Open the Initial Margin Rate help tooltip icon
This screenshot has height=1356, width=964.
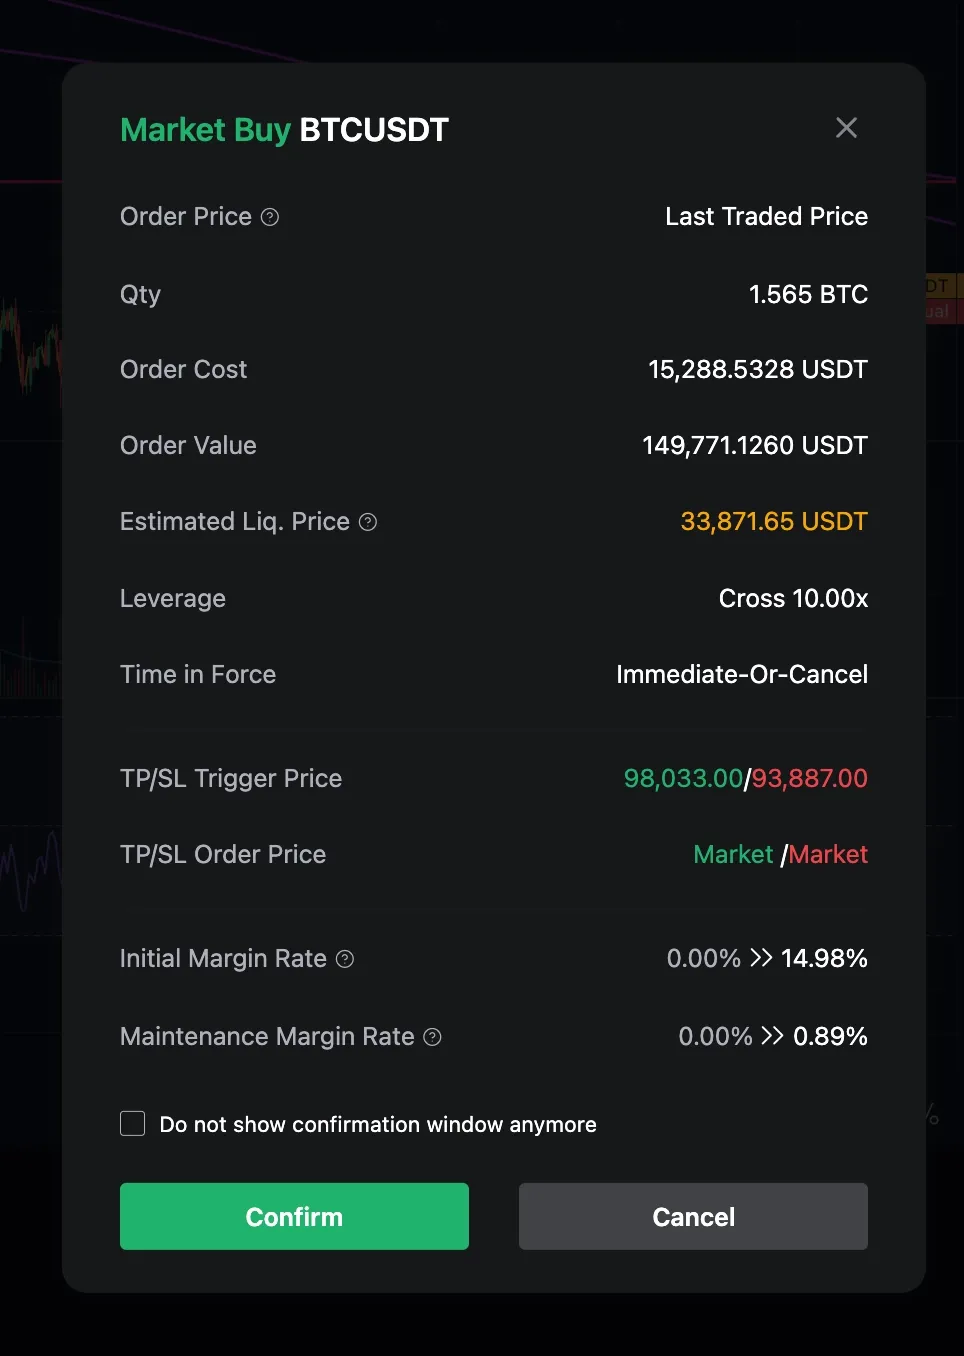345,959
